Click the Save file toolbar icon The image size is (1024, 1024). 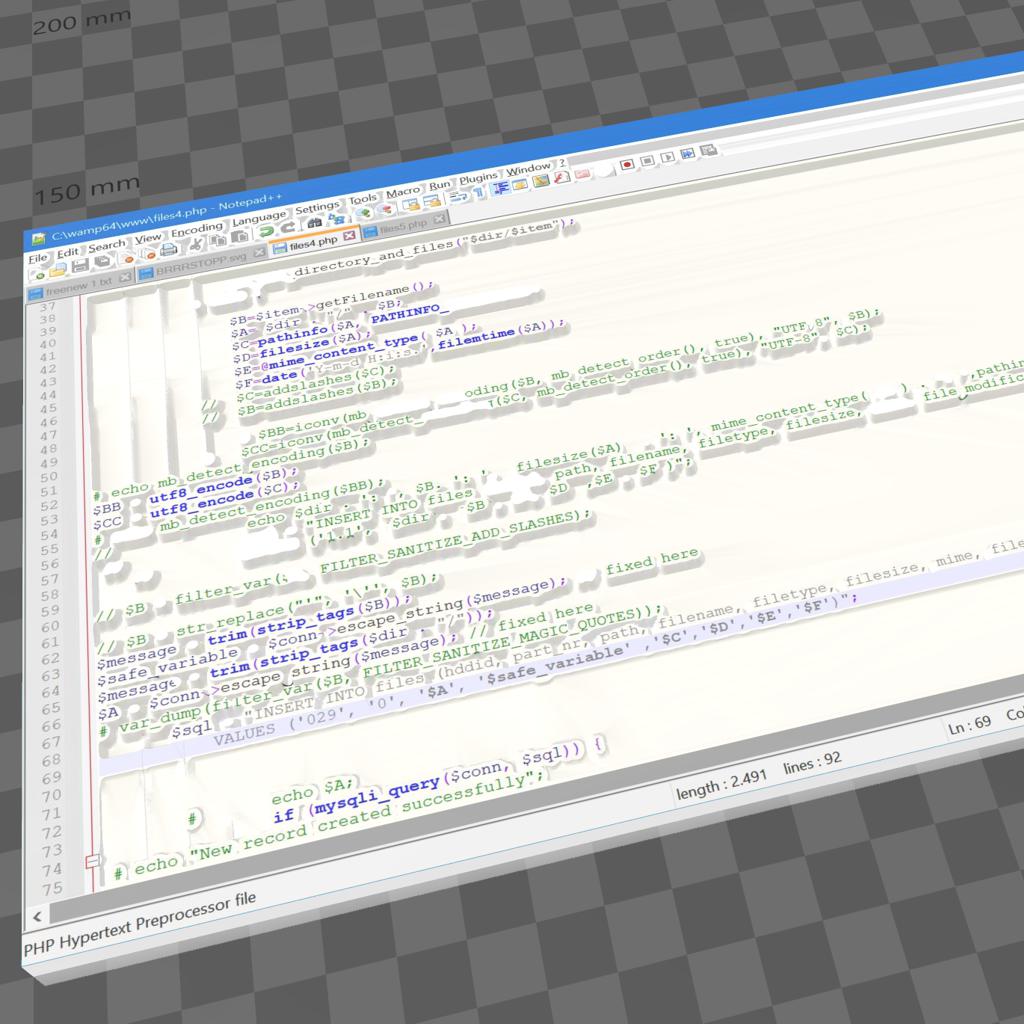coord(80,267)
